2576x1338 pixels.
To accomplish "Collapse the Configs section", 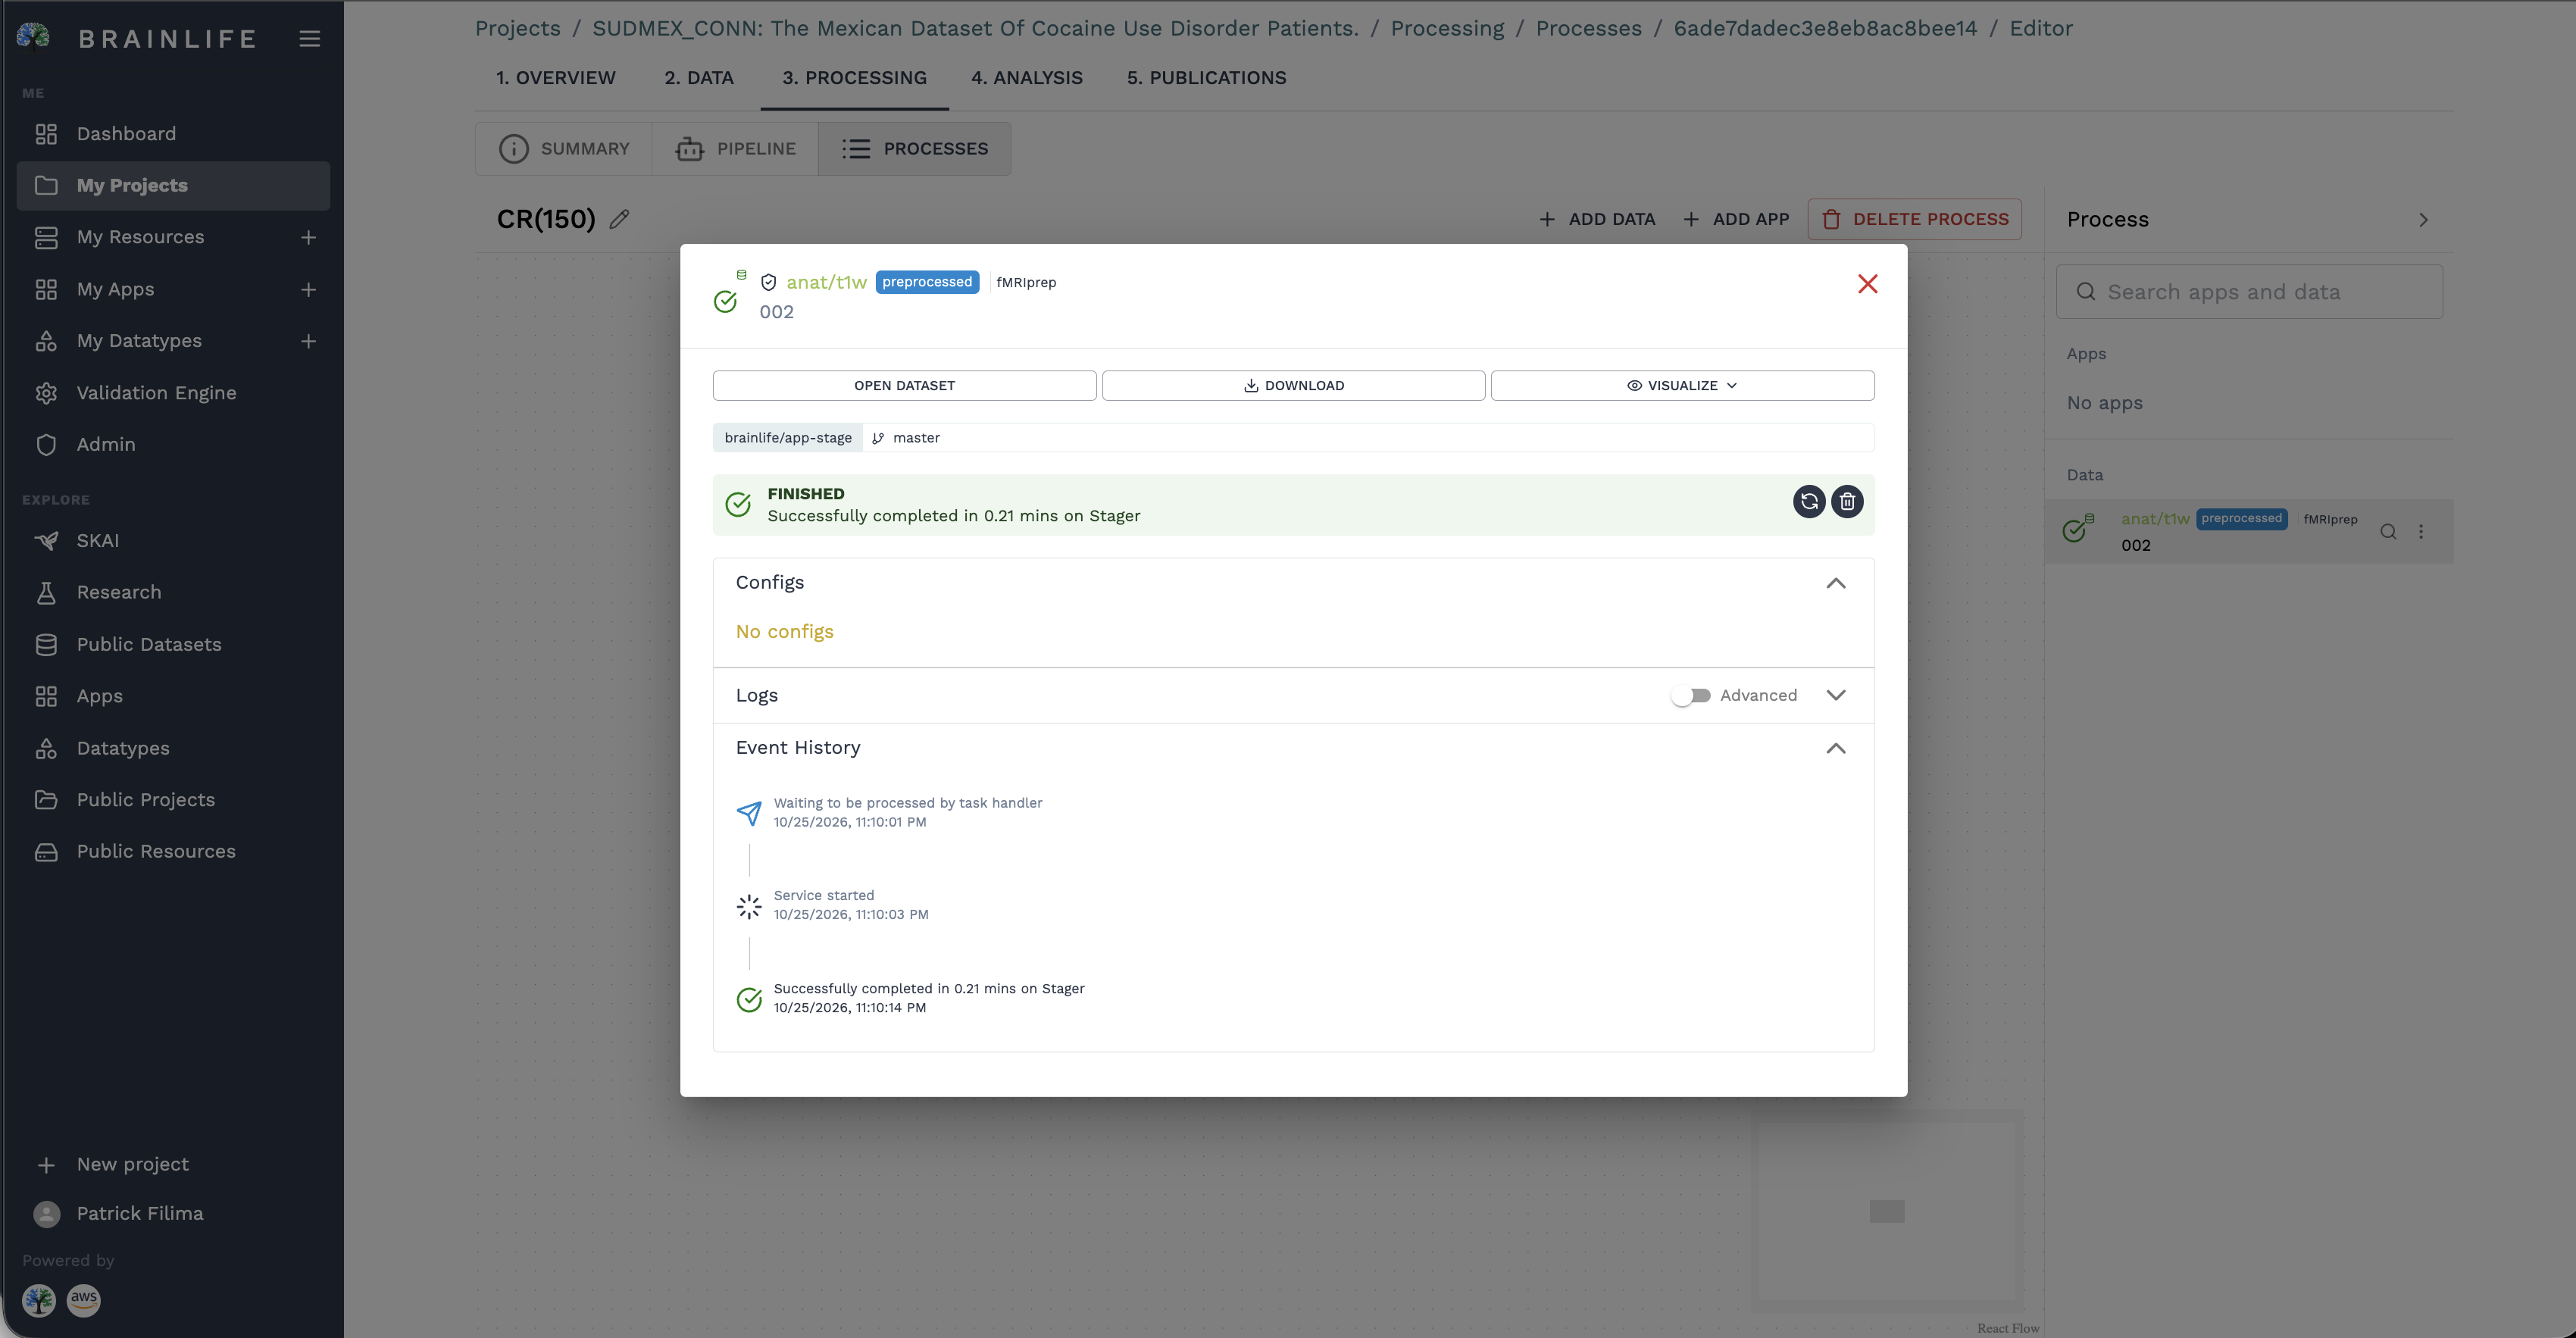I will click(1835, 583).
